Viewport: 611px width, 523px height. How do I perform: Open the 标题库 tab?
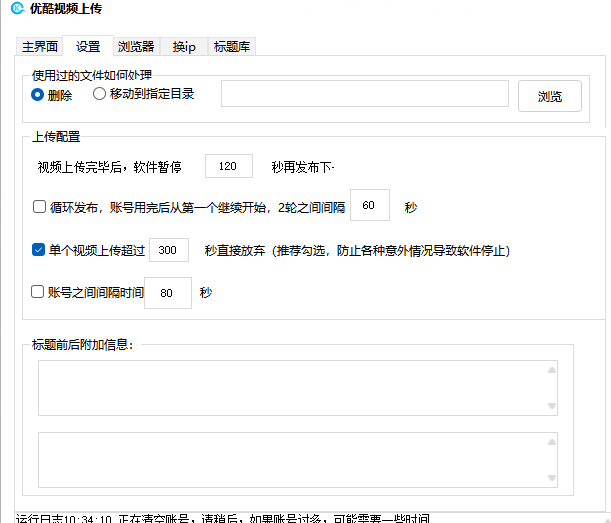pos(232,47)
